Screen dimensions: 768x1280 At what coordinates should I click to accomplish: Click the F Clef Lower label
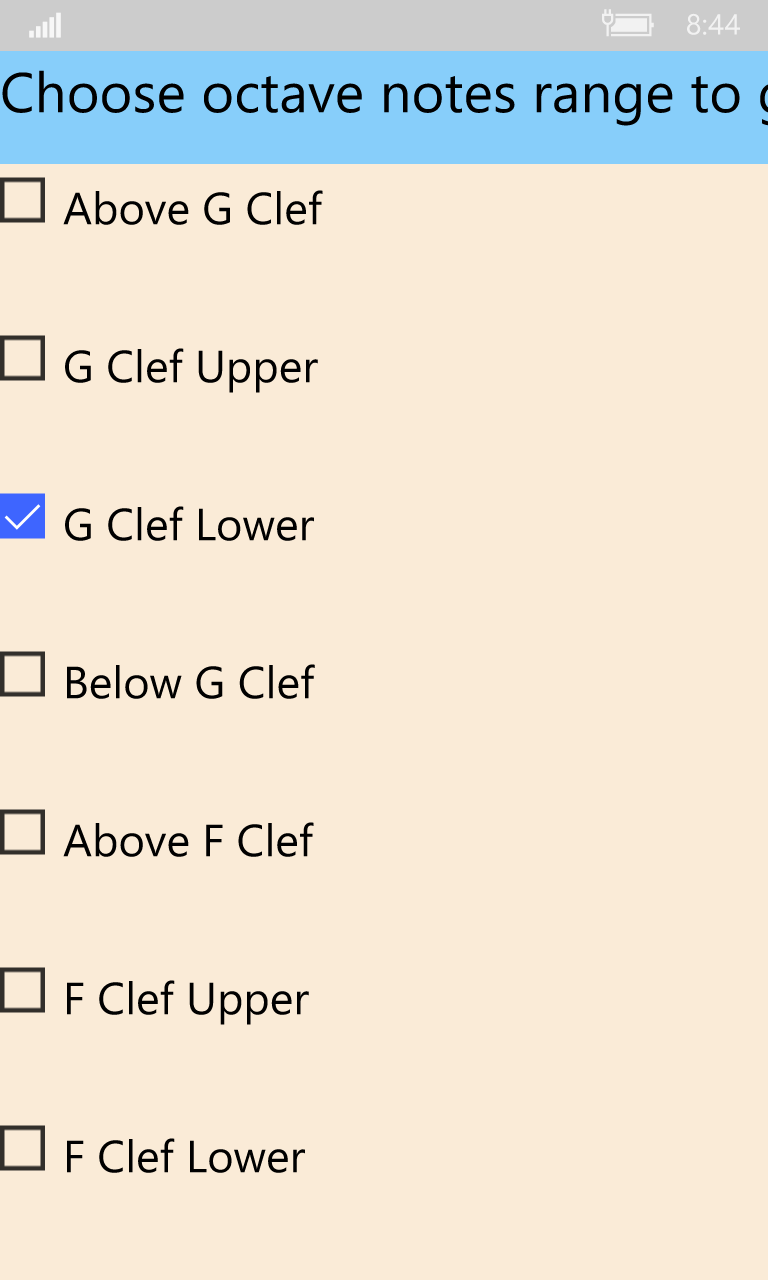tap(184, 1158)
